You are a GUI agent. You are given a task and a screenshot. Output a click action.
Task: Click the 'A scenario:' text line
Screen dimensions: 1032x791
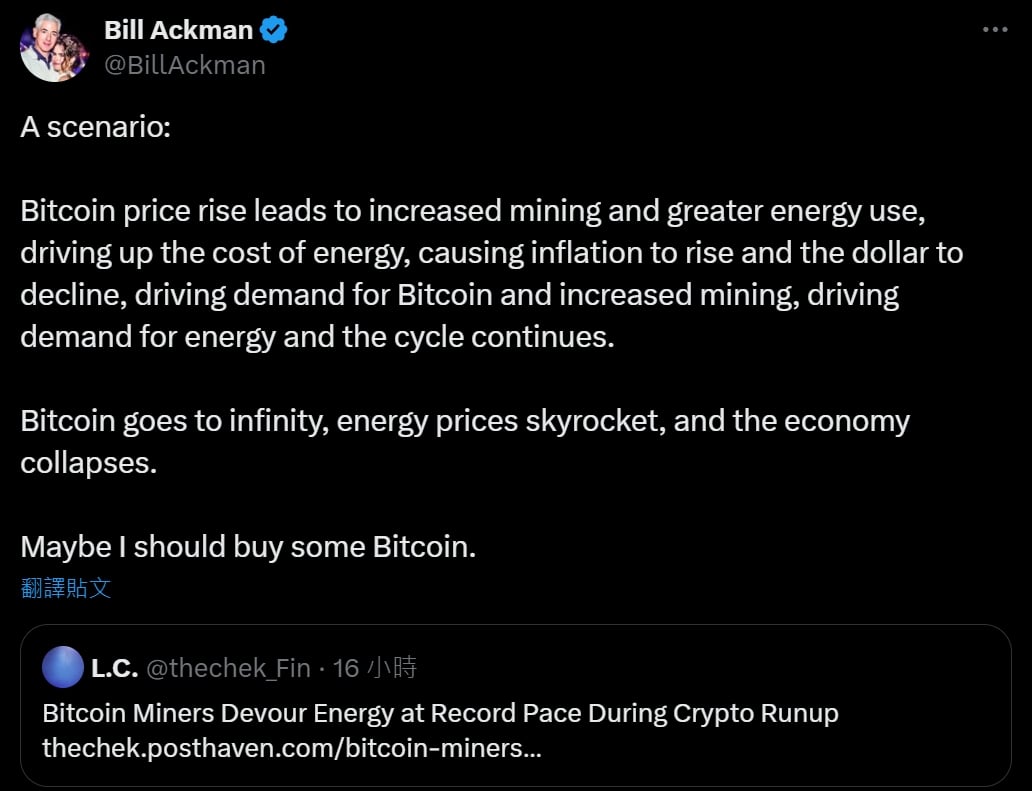95,130
